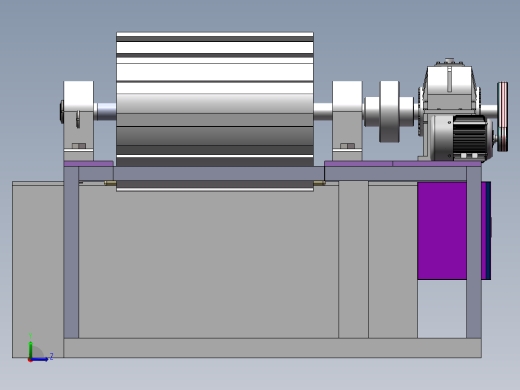The image size is (520, 390).
Task: Click the blue Z axis of the triad
Action: click(39, 359)
